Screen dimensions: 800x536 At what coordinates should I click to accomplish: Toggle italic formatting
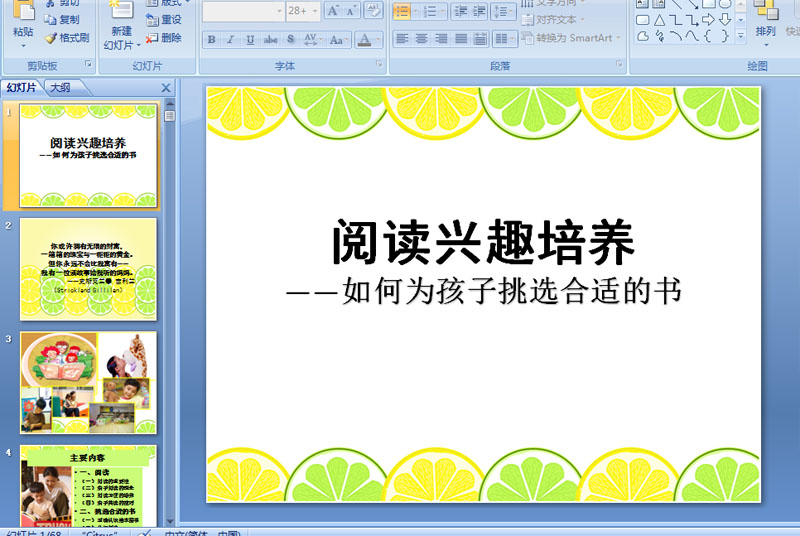[231, 39]
